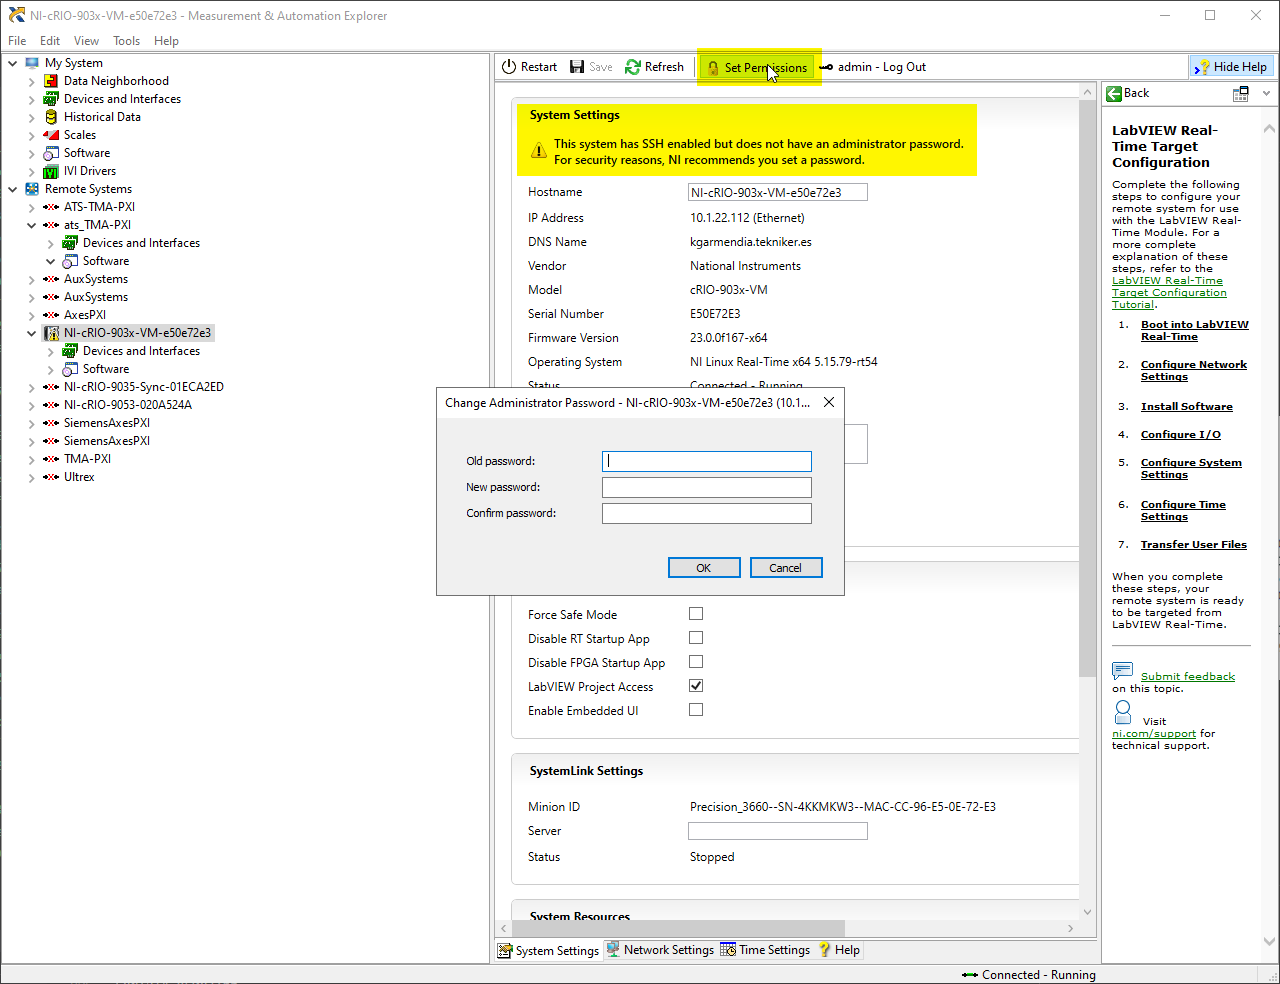Image resolution: width=1280 pixels, height=984 pixels.
Task: Select the ATS-TMA-PXI remote target
Action: tap(99, 207)
